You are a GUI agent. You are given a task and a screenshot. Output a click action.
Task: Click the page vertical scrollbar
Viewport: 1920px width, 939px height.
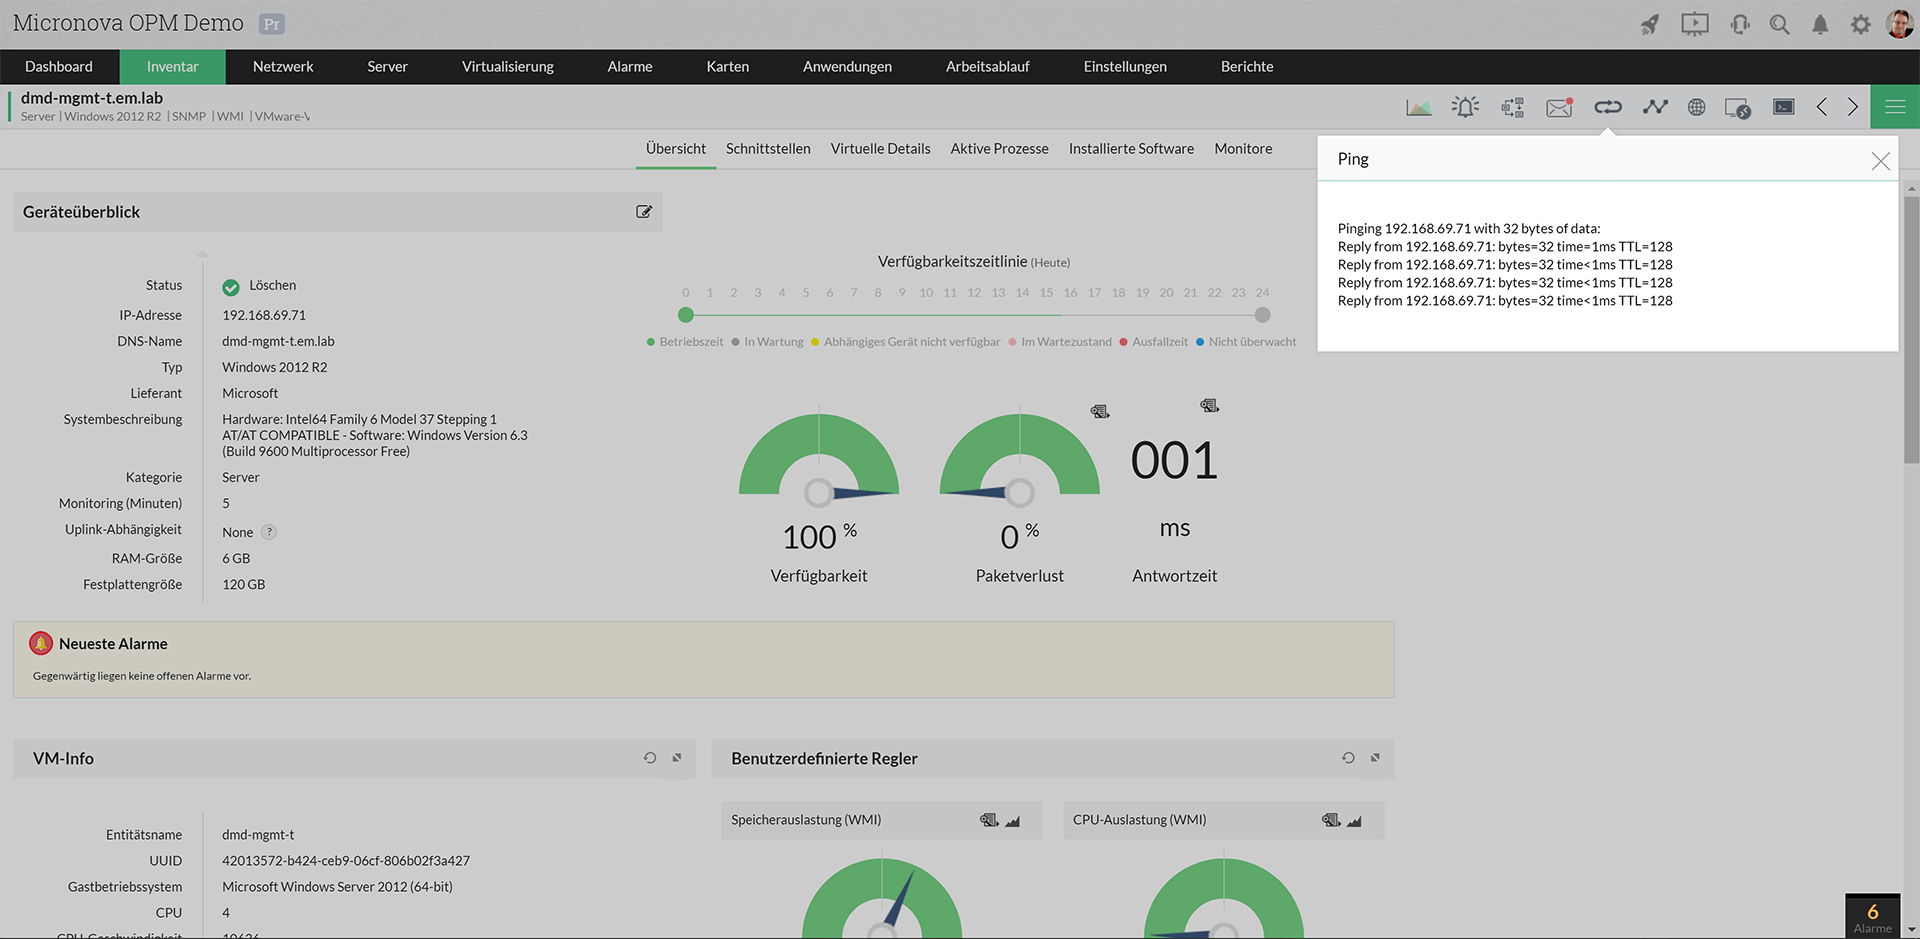1911,330
